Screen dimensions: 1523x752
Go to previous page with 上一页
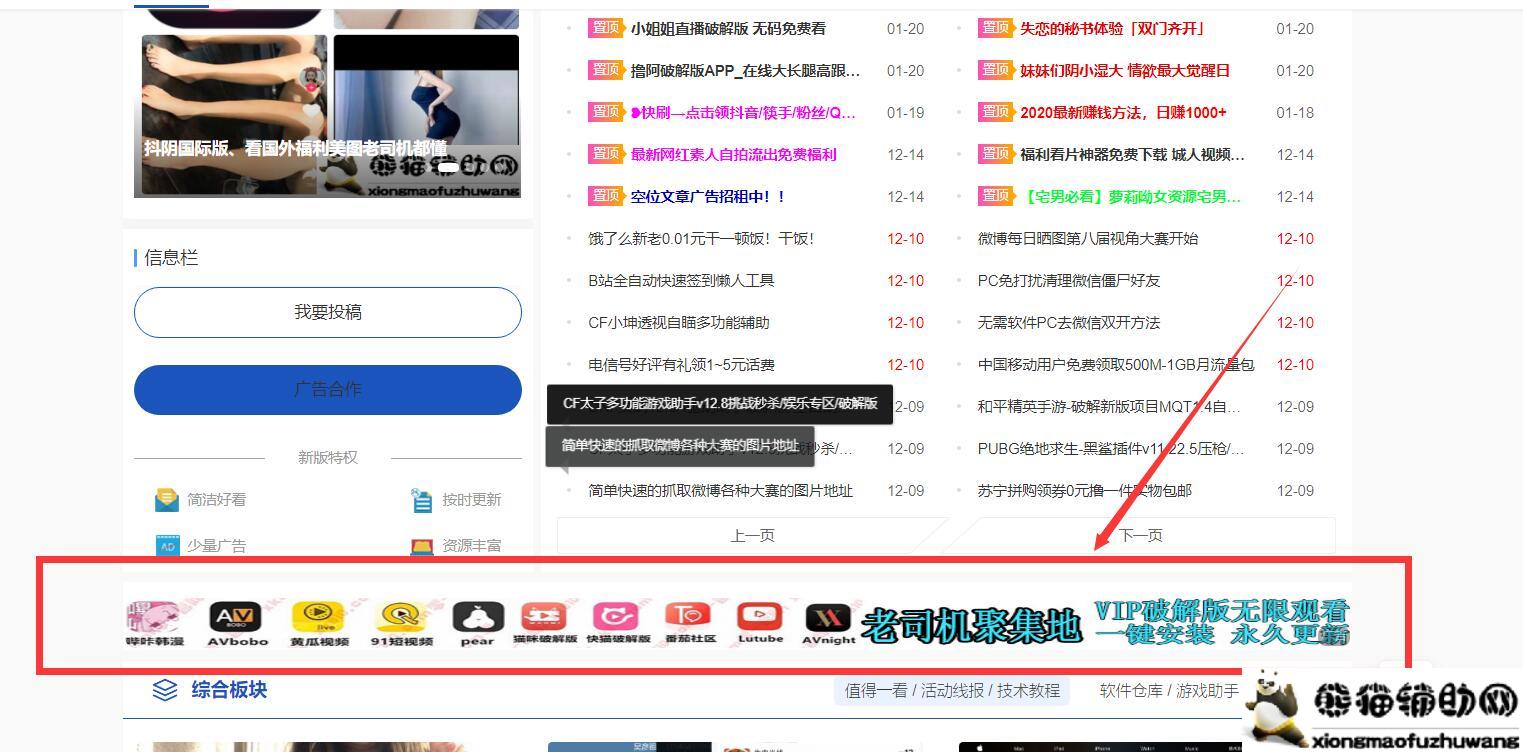pos(752,536)
